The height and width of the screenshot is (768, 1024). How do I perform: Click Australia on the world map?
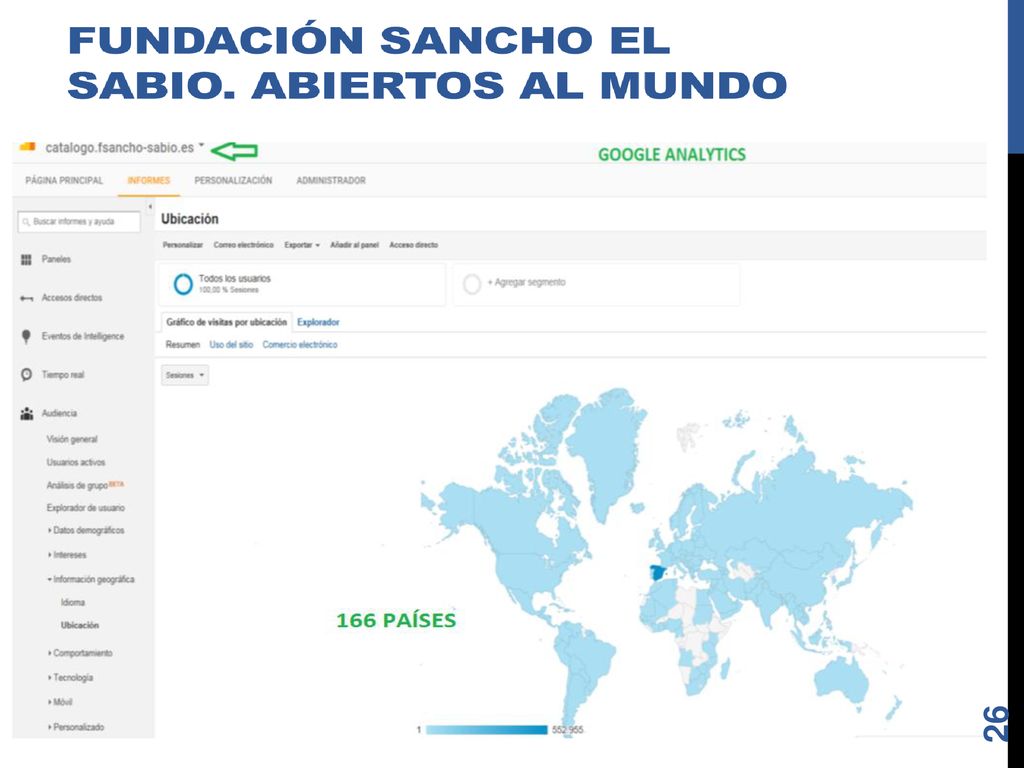click(x=842, y=680)
